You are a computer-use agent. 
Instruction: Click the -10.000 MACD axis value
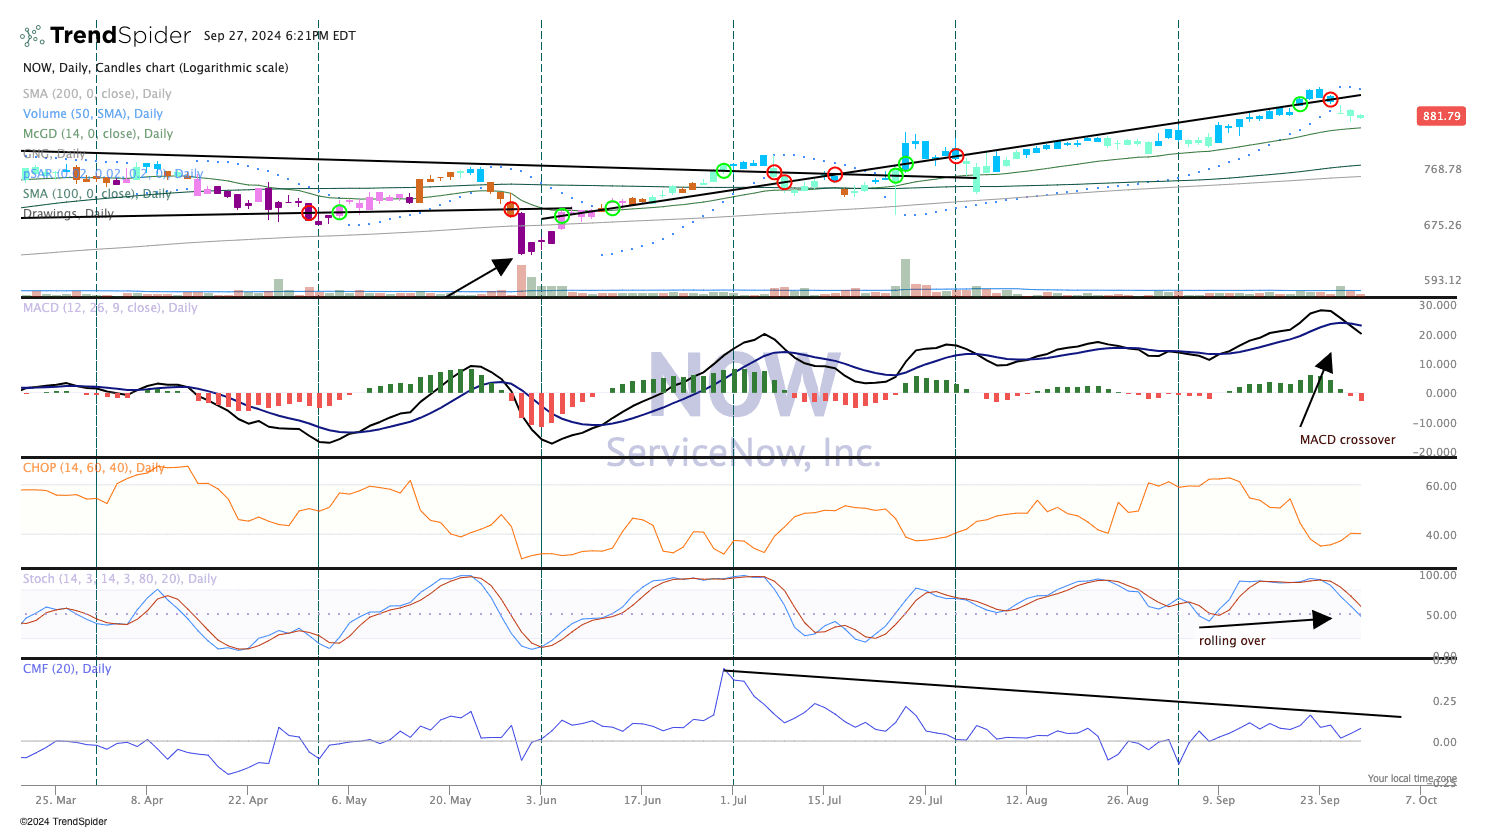pos(1436,423)
